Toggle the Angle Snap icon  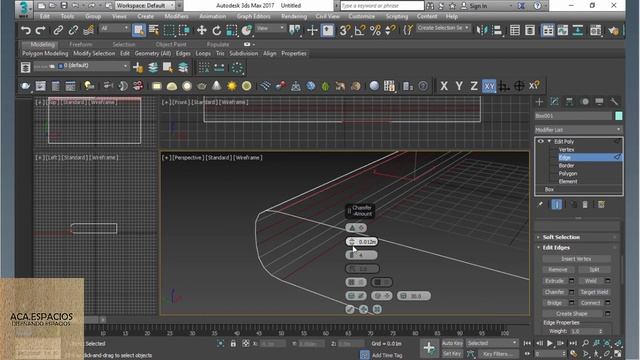click(x=360, y=30)
